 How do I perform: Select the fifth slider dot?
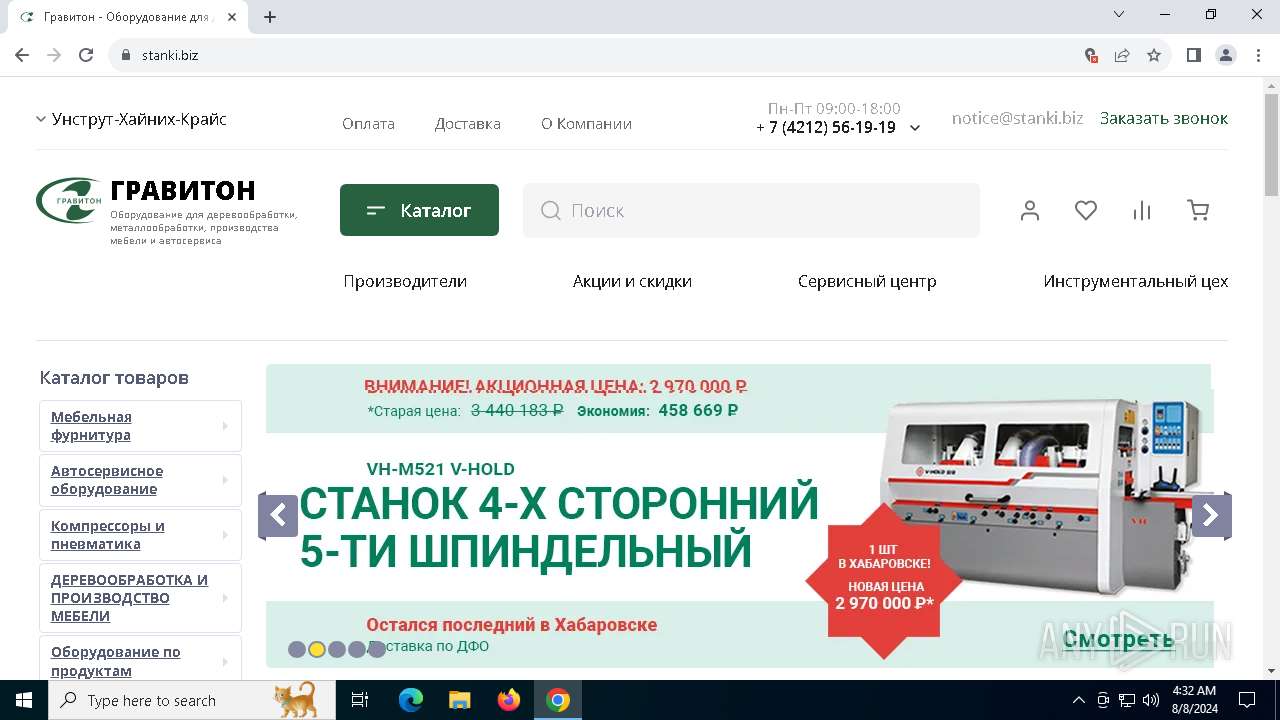coord(376,649)
